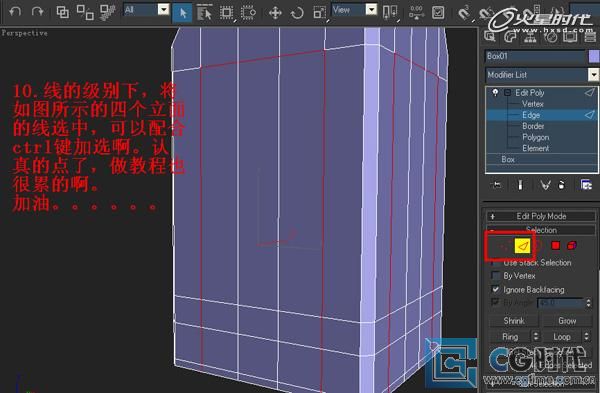This screenshot has width=600, height=393.
Task: Open the Motion command panel tab
Action: tap(550, 36)
